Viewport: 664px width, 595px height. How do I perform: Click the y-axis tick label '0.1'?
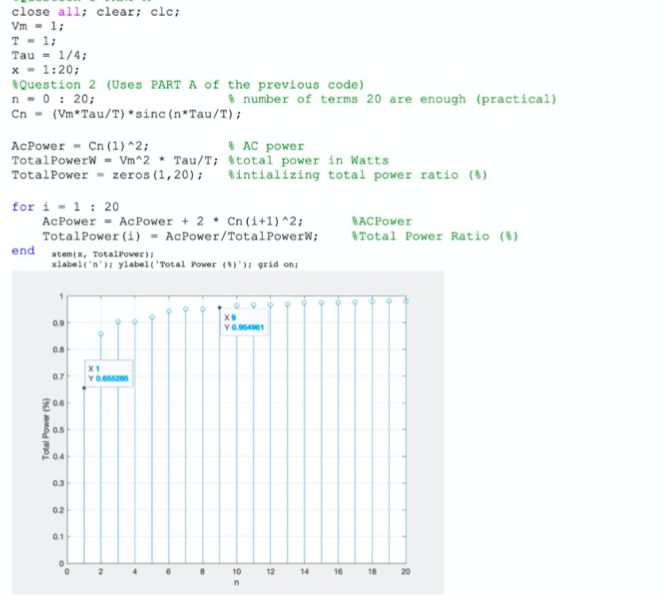(x=58, y=537)
